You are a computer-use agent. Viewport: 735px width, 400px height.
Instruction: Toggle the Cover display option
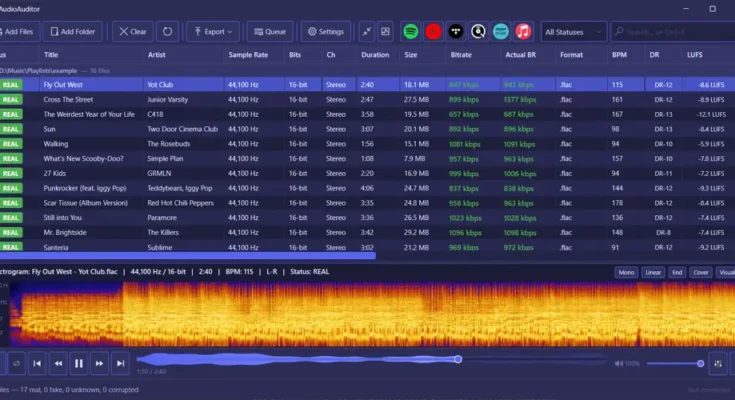(701, 272)
